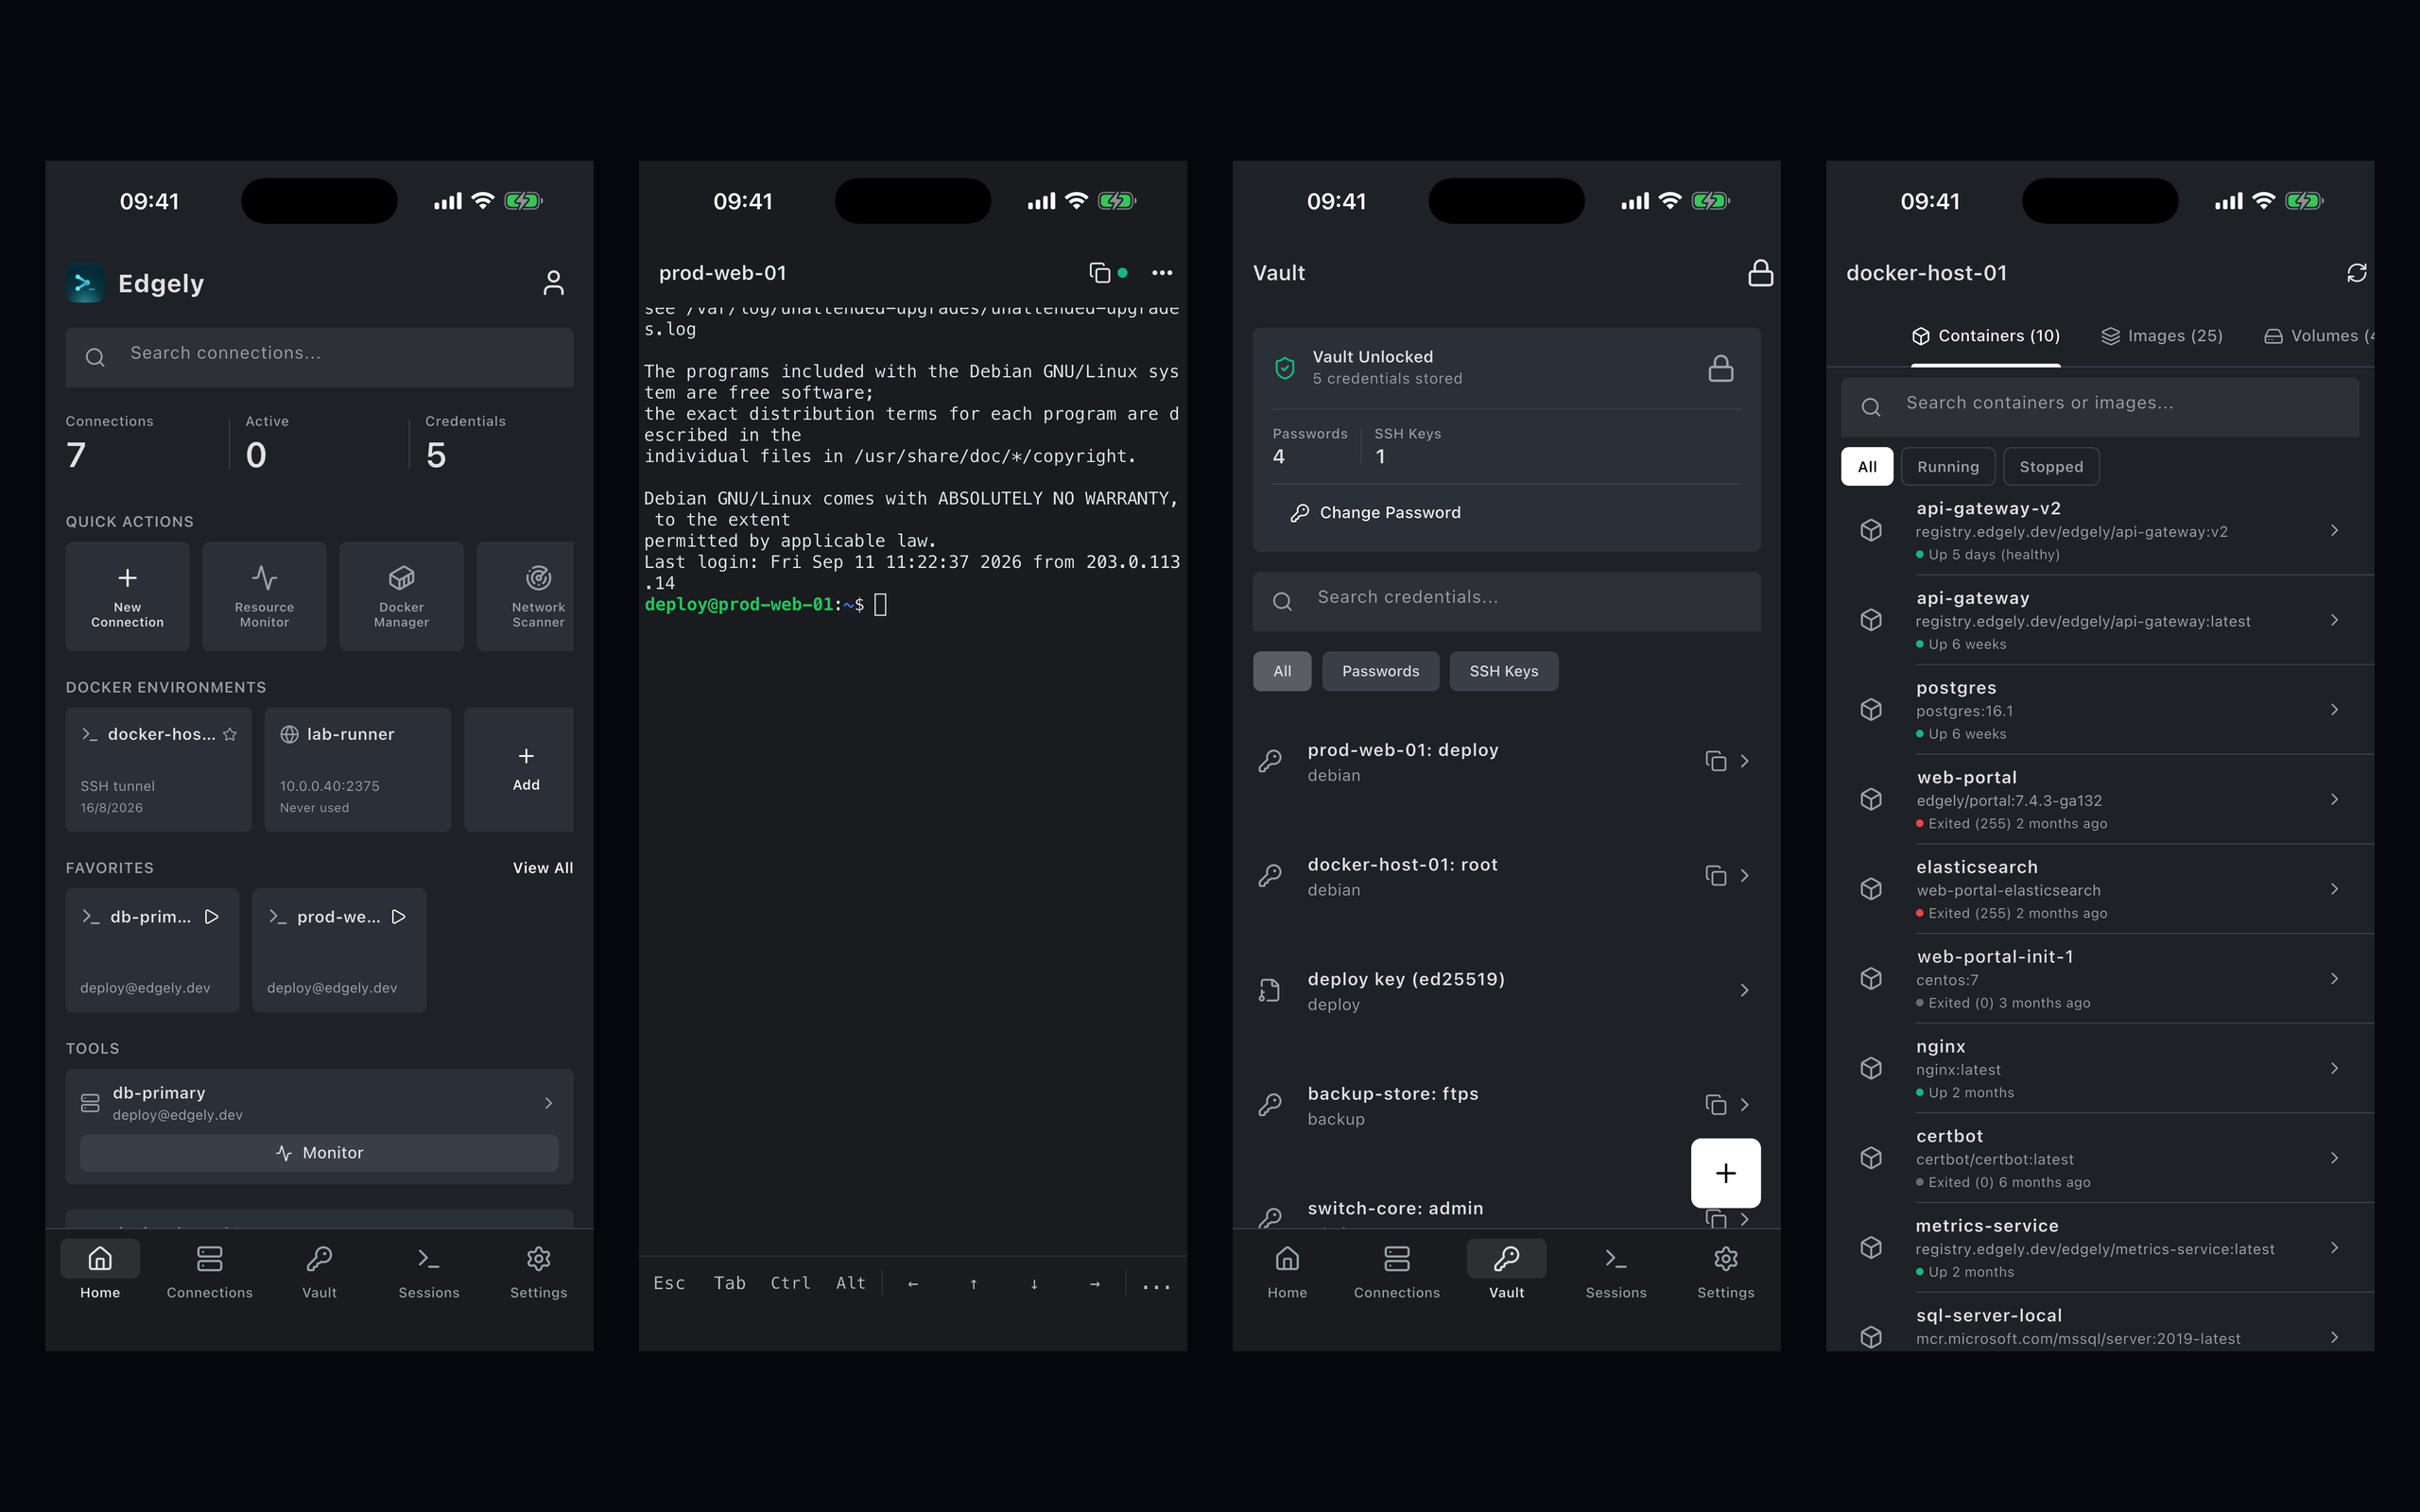Open Connections tab in Home screen navbar

tap(210, 1272)
